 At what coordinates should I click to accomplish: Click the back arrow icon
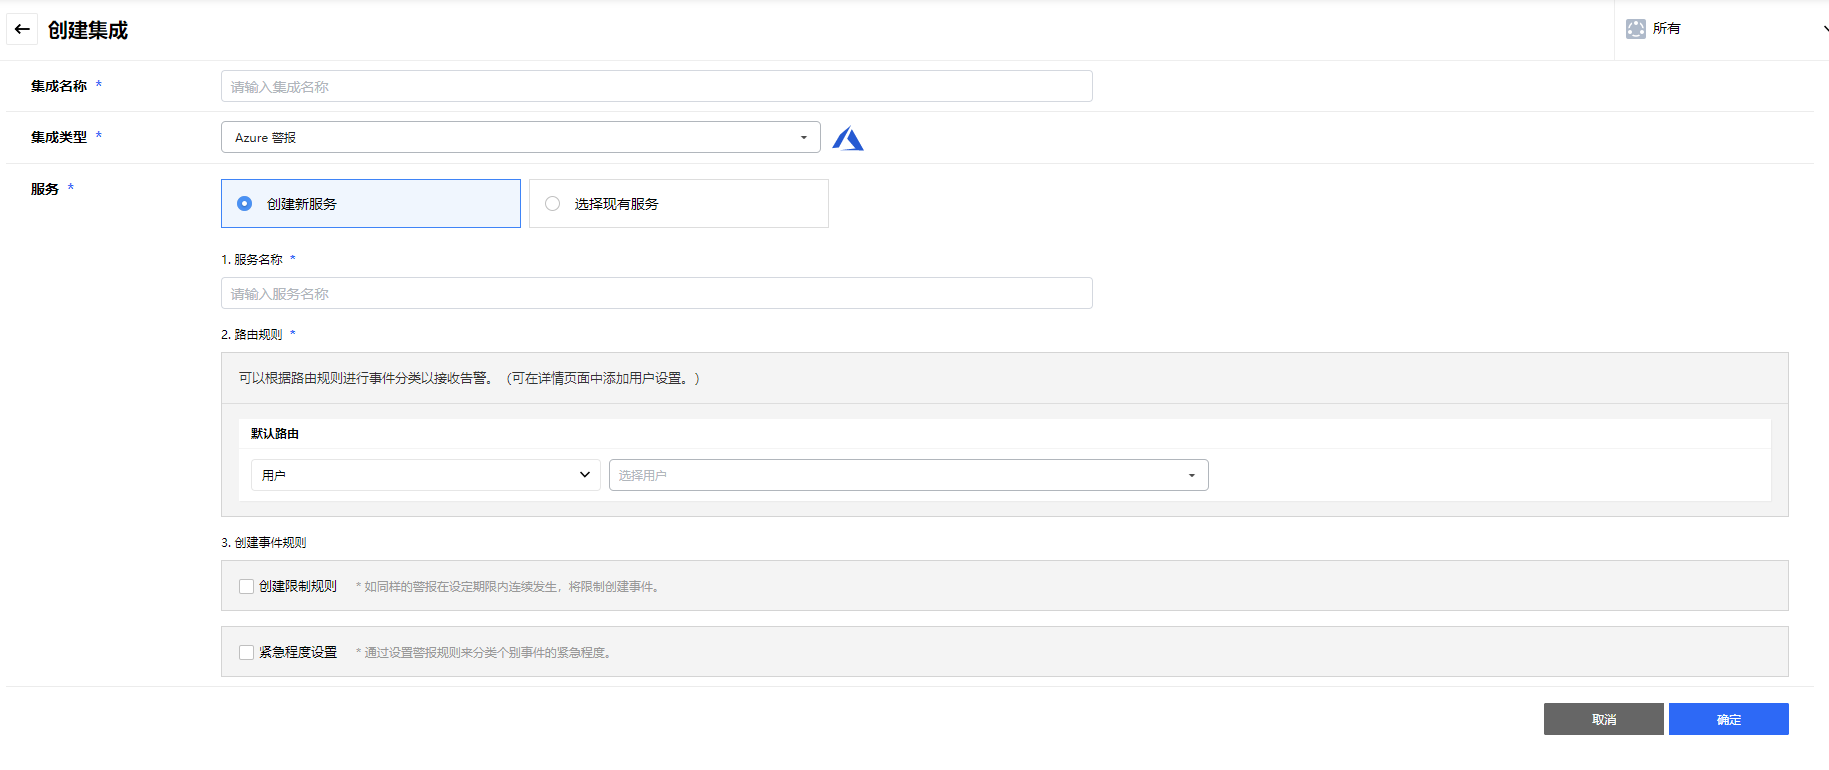tap(22, 29)
